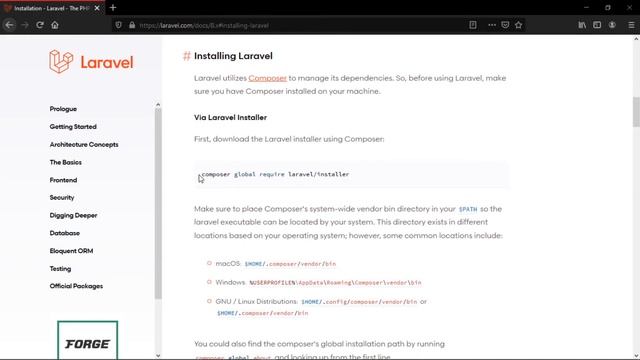Open Official Packages section

pos(76,286)
